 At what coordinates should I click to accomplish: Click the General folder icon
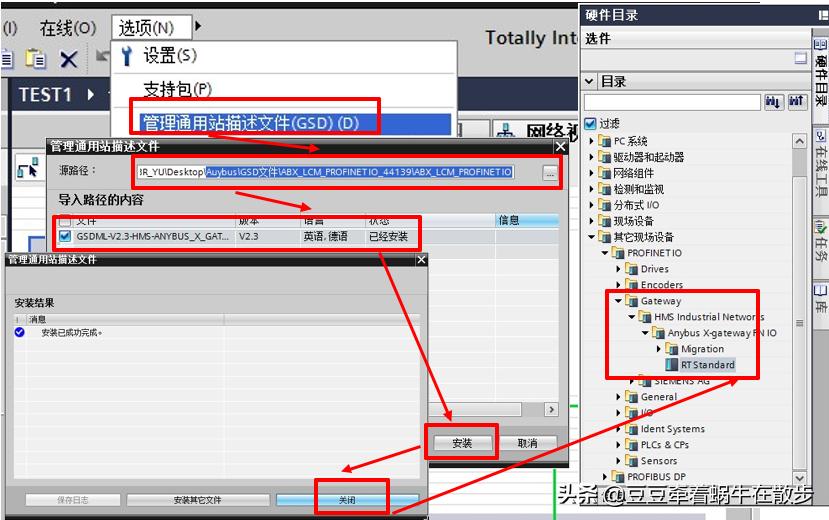point(631,396)
